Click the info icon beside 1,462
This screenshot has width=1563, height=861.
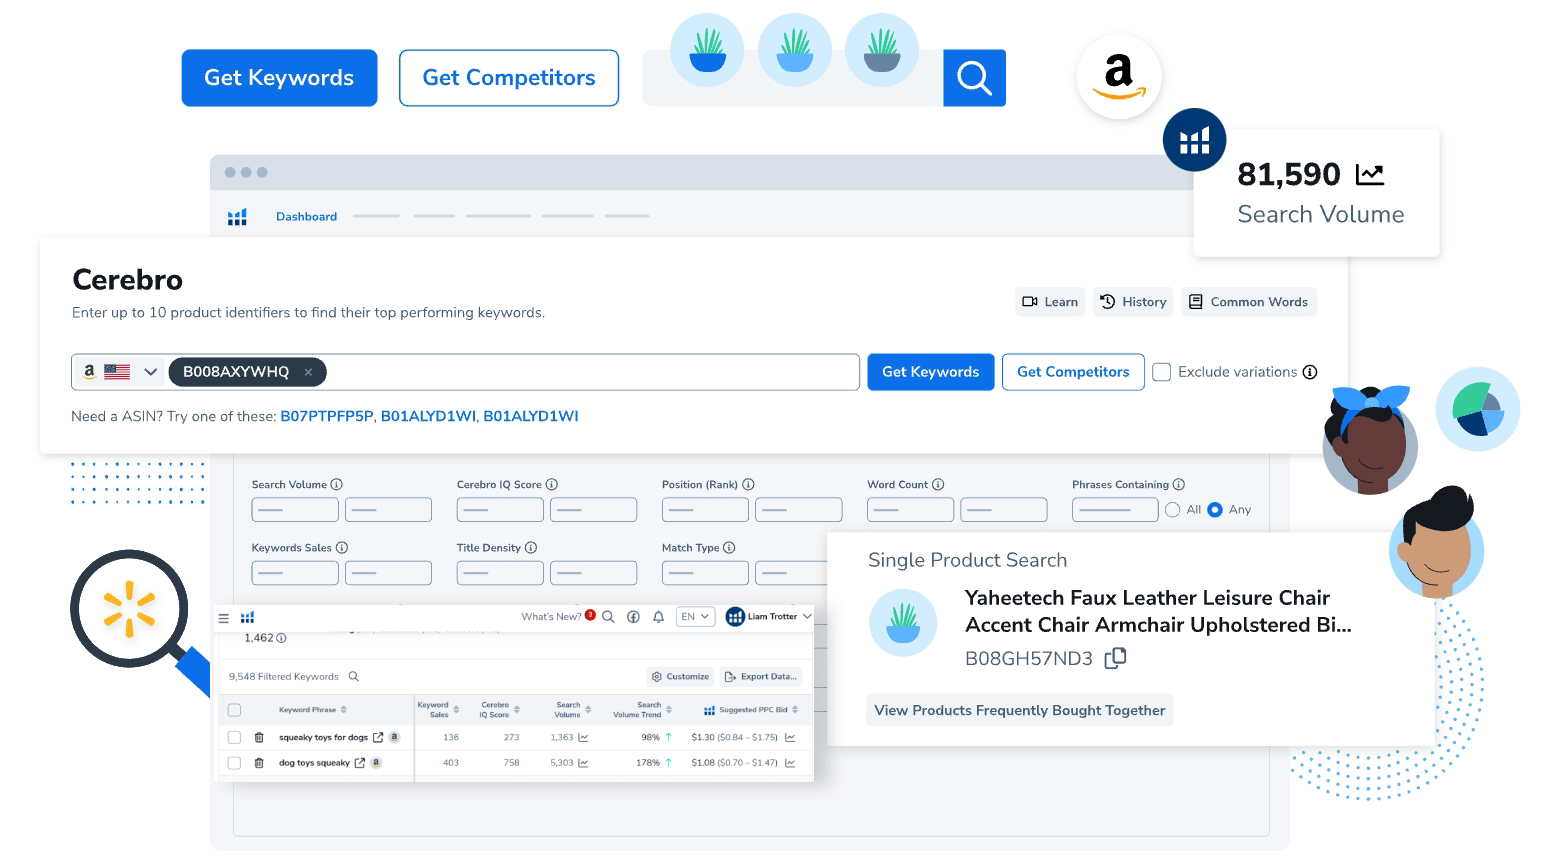pyautogui.click(x=281, y=638)
